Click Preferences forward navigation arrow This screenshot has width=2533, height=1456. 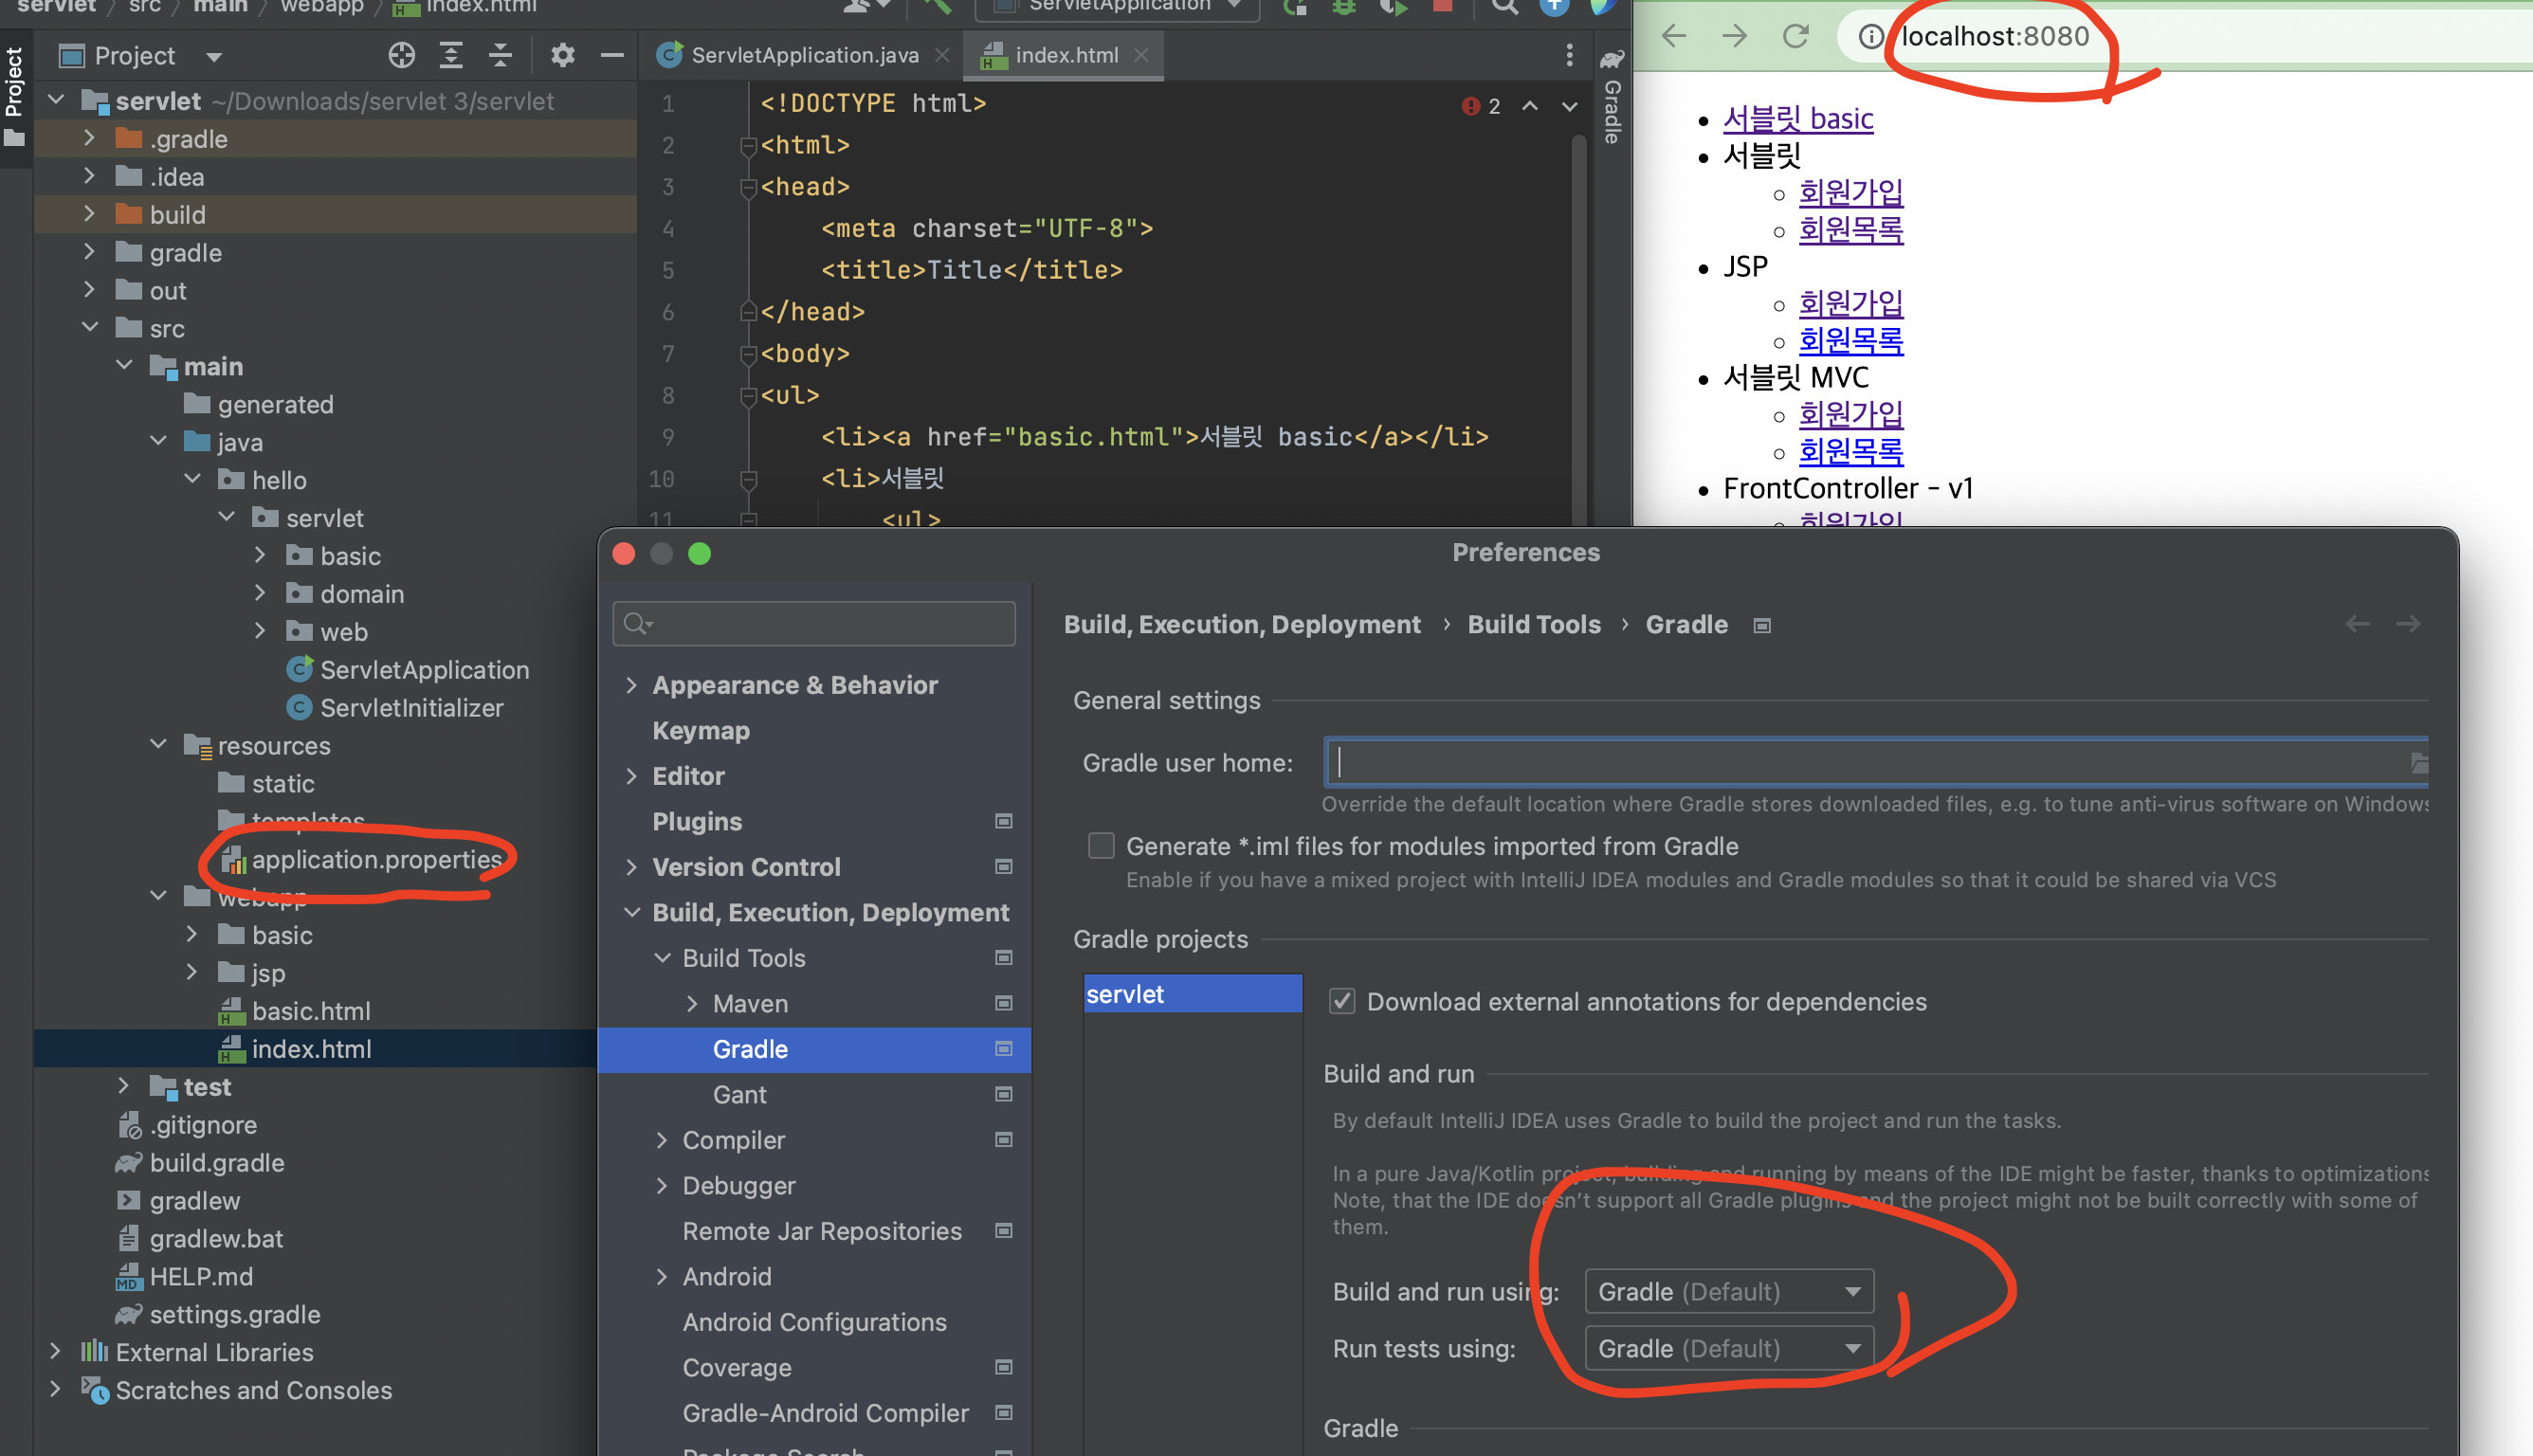point(2408,624)
